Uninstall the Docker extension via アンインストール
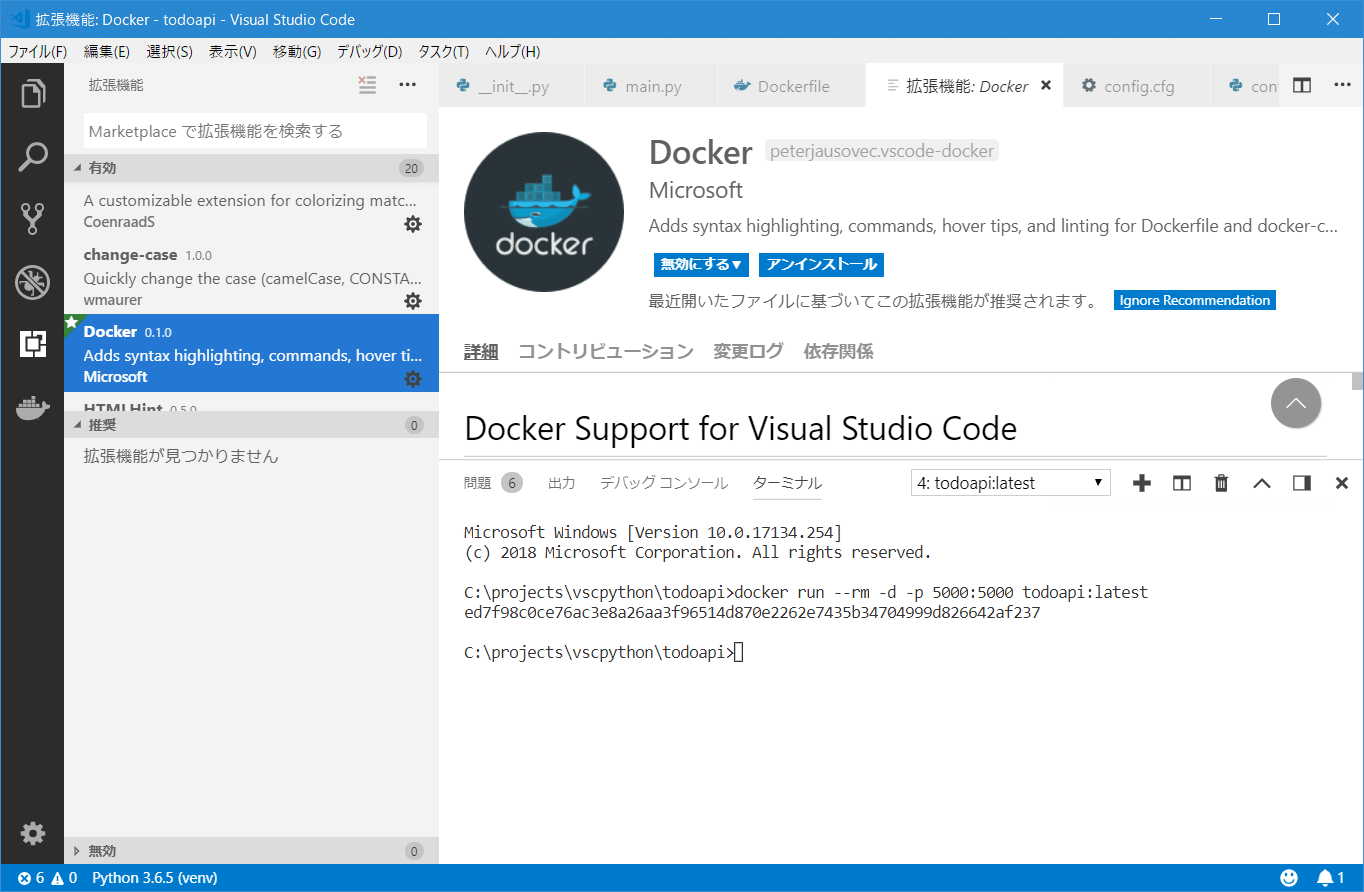 (820, 264)
